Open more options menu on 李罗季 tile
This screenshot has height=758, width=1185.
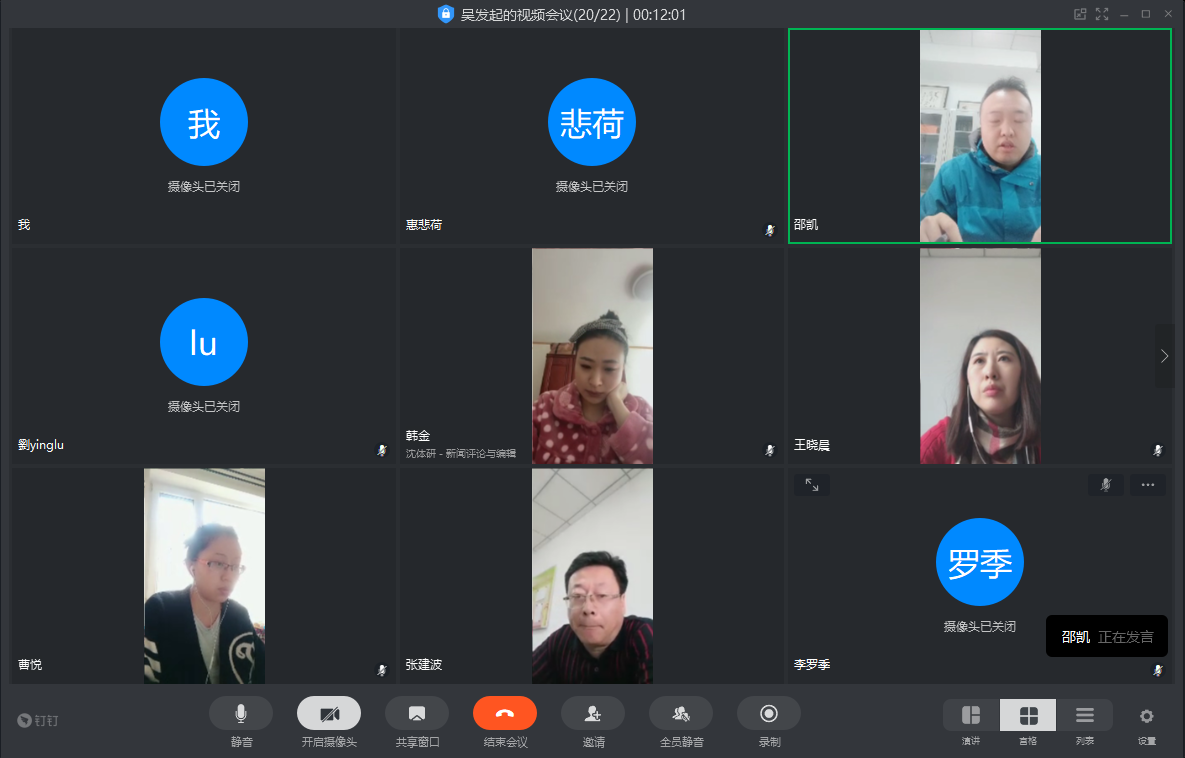(x=1147, y=485)
